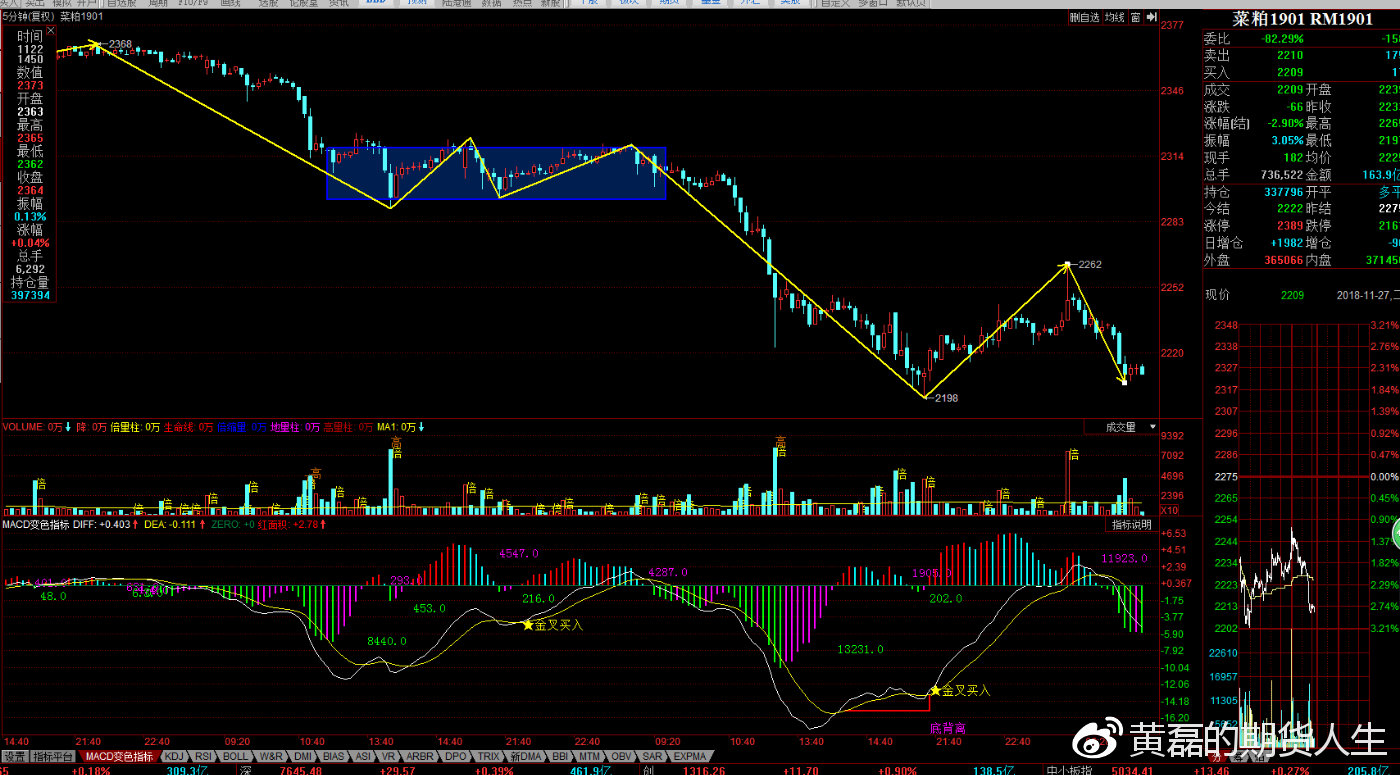Image resolution: width=1400 pixels, height=775 pixels.
Task: Click the first 金叉买入 star marker
Action: point(528,625)
